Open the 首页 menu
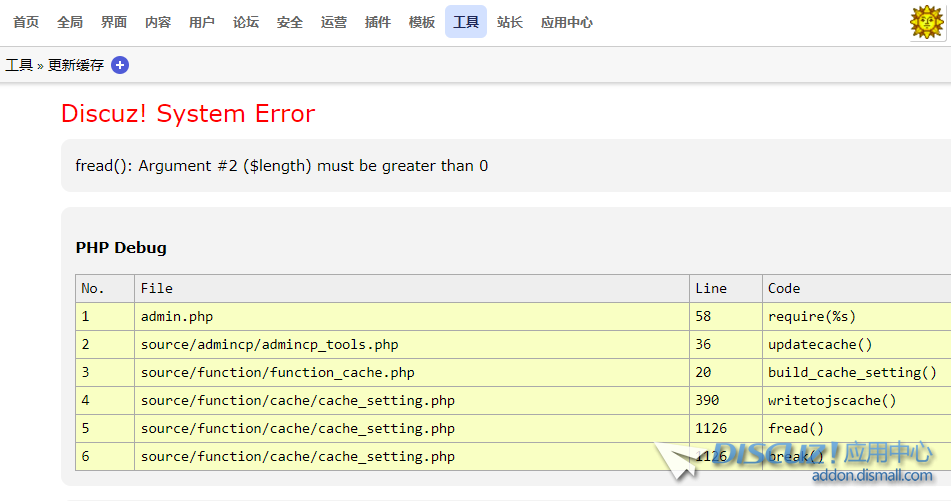 (x=26, y=22)
